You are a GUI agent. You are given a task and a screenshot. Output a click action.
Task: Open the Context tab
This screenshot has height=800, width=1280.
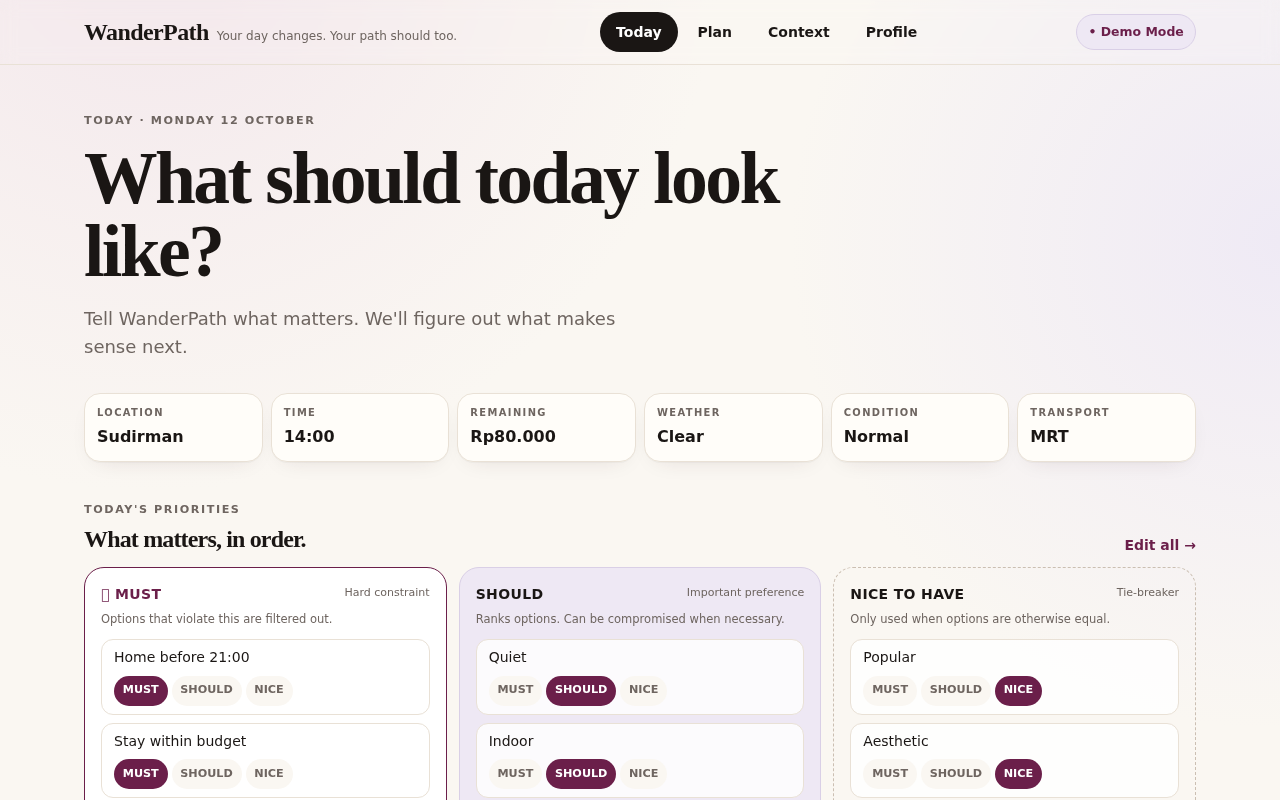coord(798,32)
